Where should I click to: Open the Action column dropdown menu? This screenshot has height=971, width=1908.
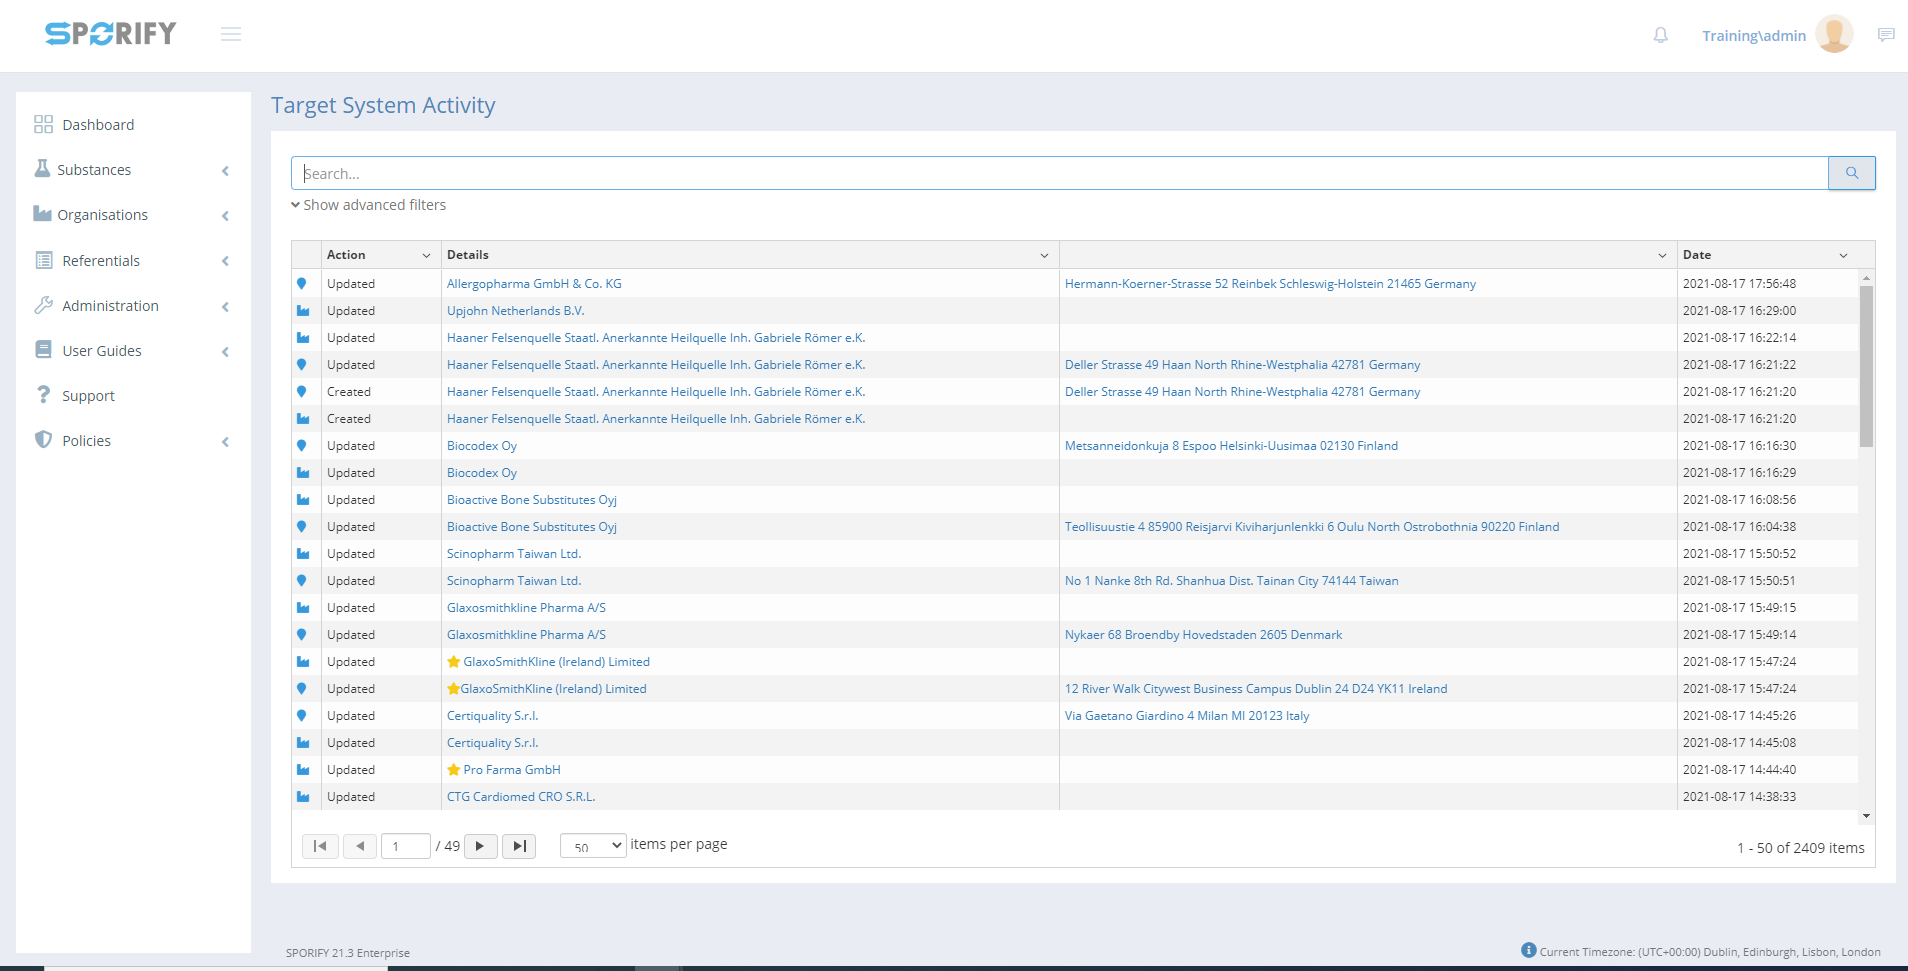(x=426, y=256)
